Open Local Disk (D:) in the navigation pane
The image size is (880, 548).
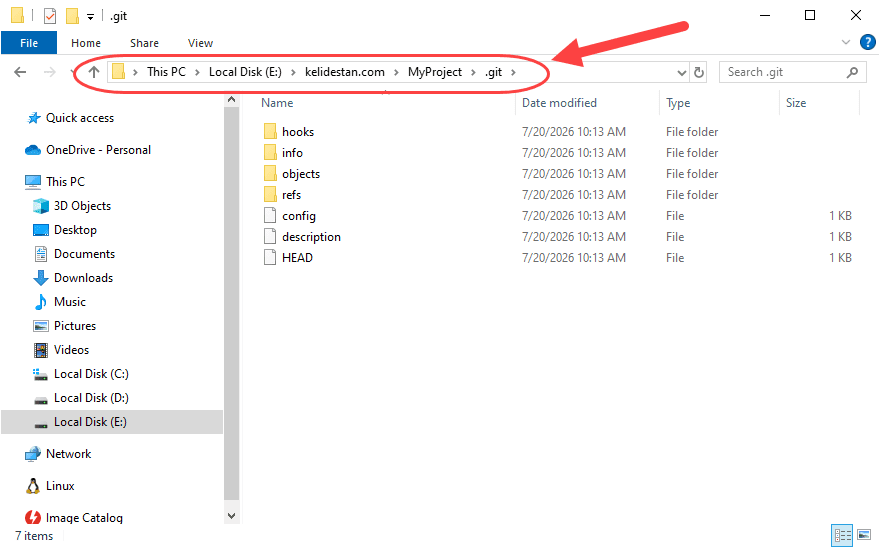pyautogui.click(x=91, y=398)
